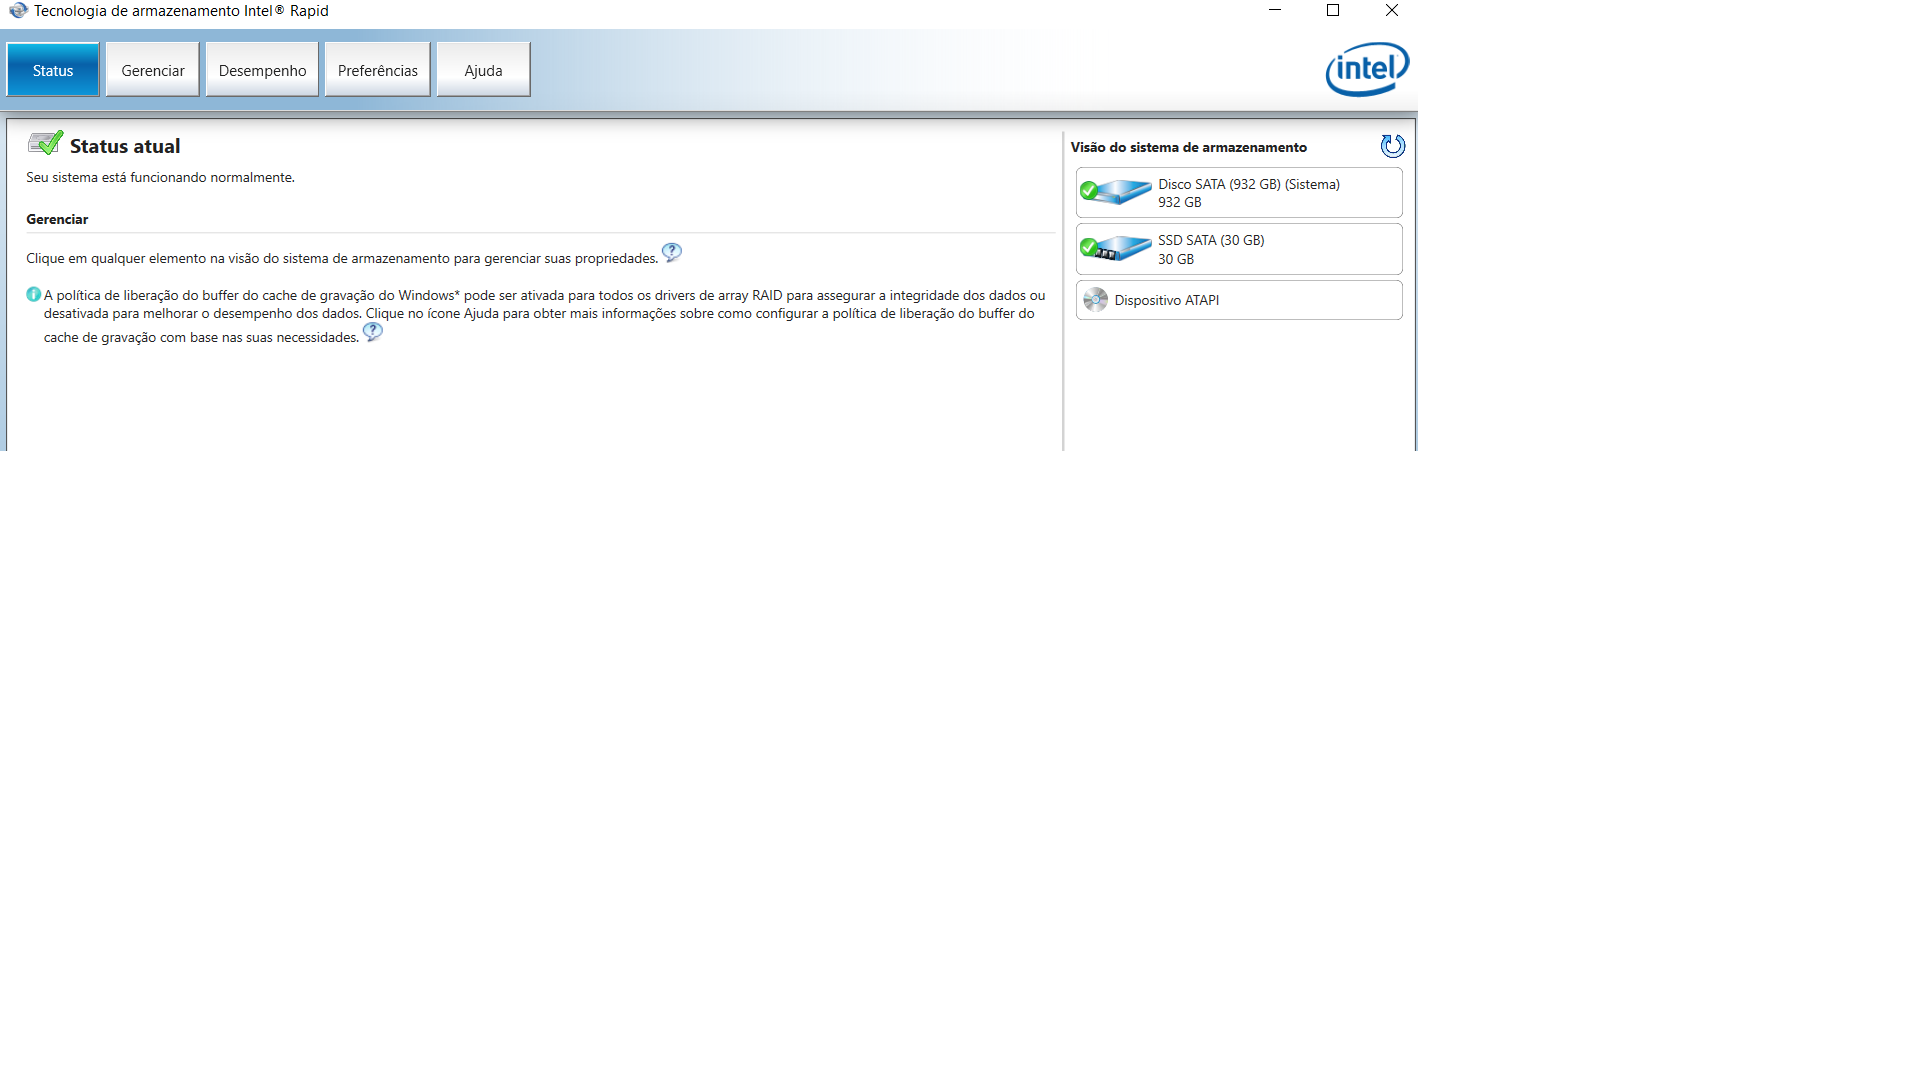Click the Status atual checkmark icon

(x=45, y=143)
